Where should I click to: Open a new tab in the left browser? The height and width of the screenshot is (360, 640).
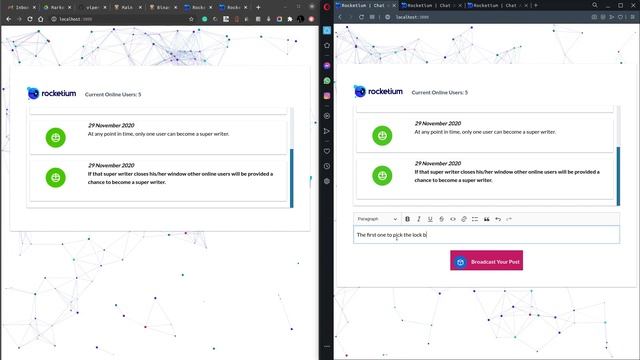click(258, 7)
